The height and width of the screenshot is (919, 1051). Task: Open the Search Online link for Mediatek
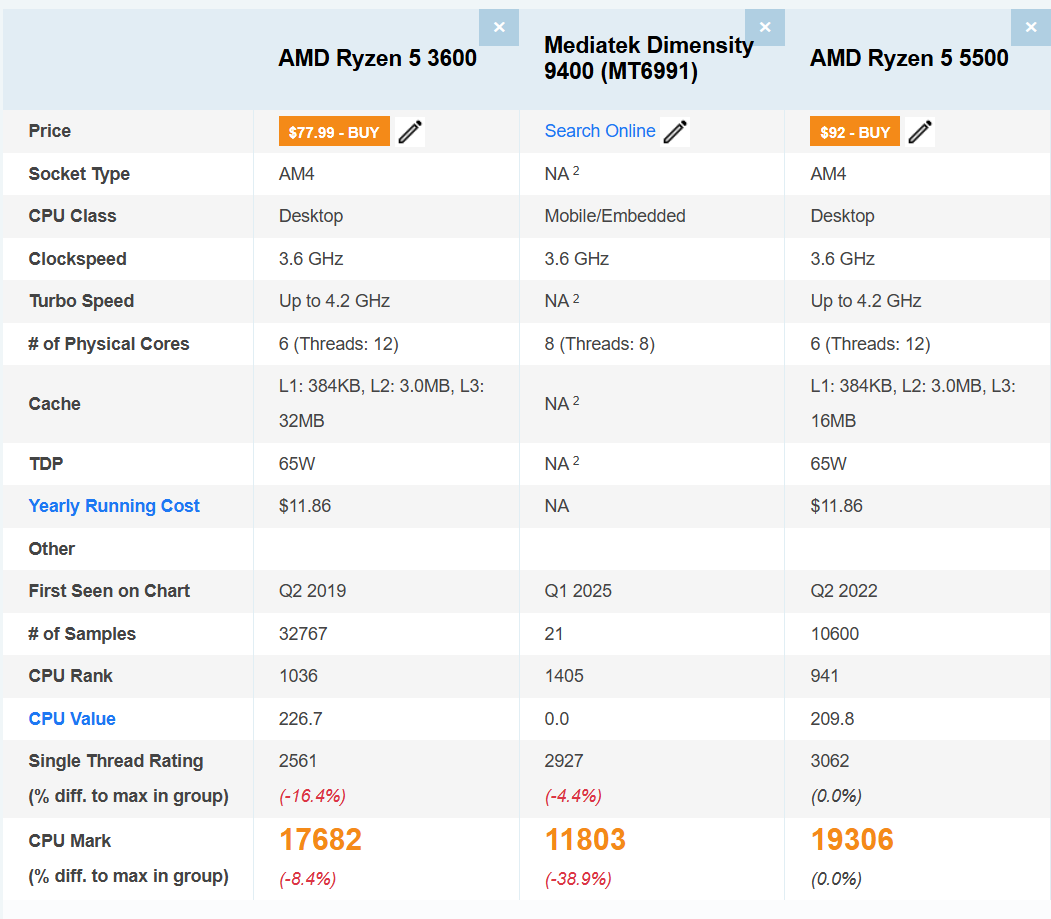point(600,131)
